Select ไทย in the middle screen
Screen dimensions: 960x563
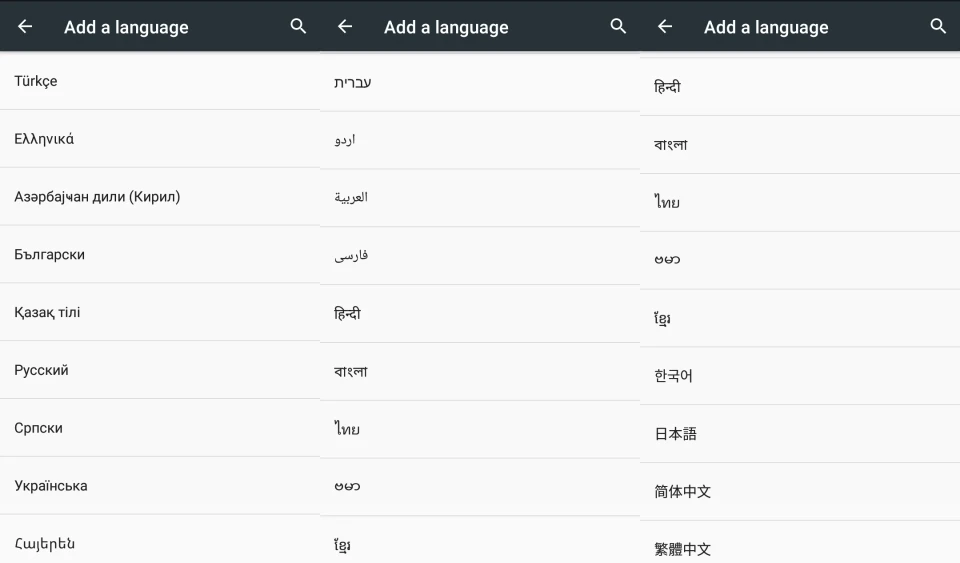click(x=480, y=430)
